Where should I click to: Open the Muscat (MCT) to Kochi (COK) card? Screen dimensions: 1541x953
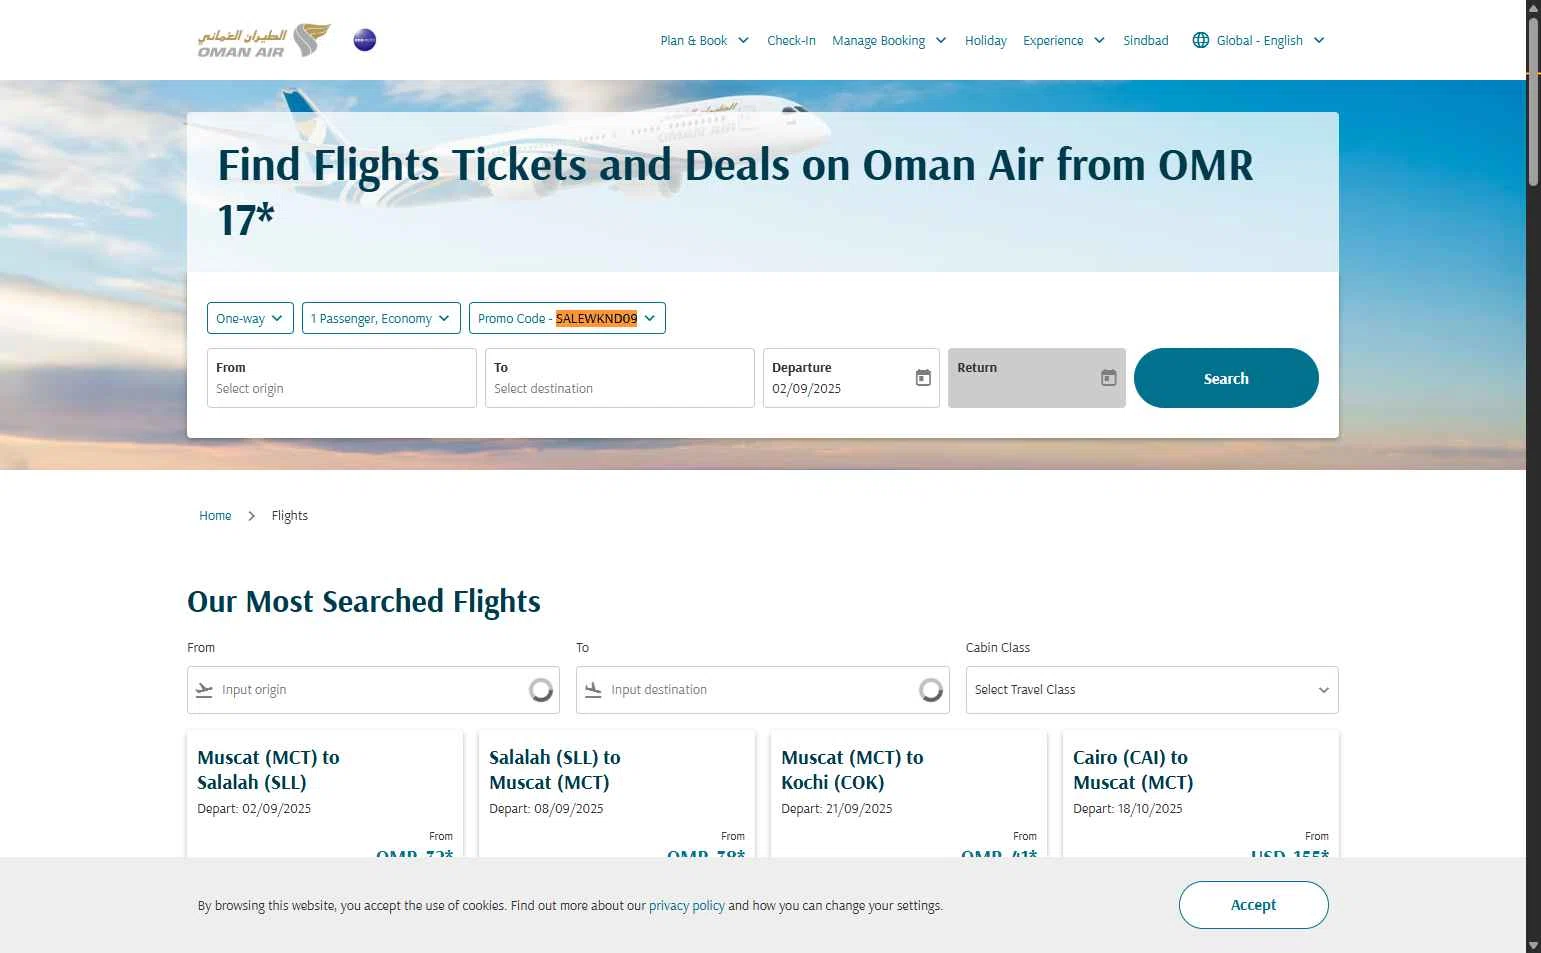coord(909,794)
